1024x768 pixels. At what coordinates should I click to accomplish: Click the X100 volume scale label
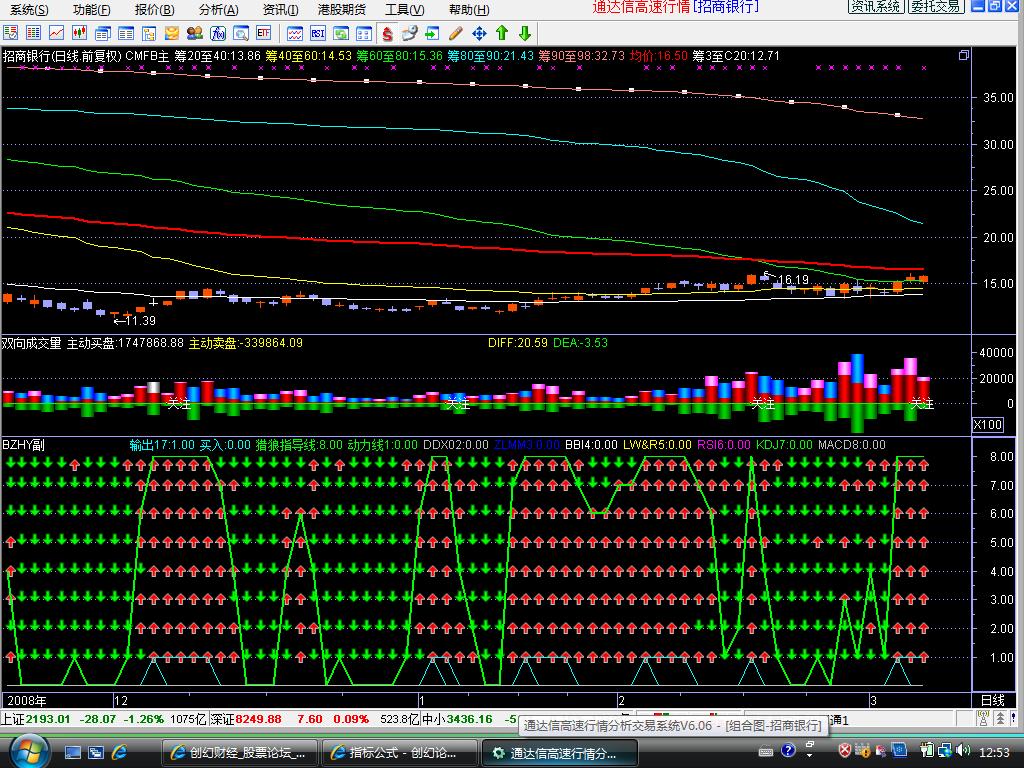pyautogui.click(x=987, y=424)
